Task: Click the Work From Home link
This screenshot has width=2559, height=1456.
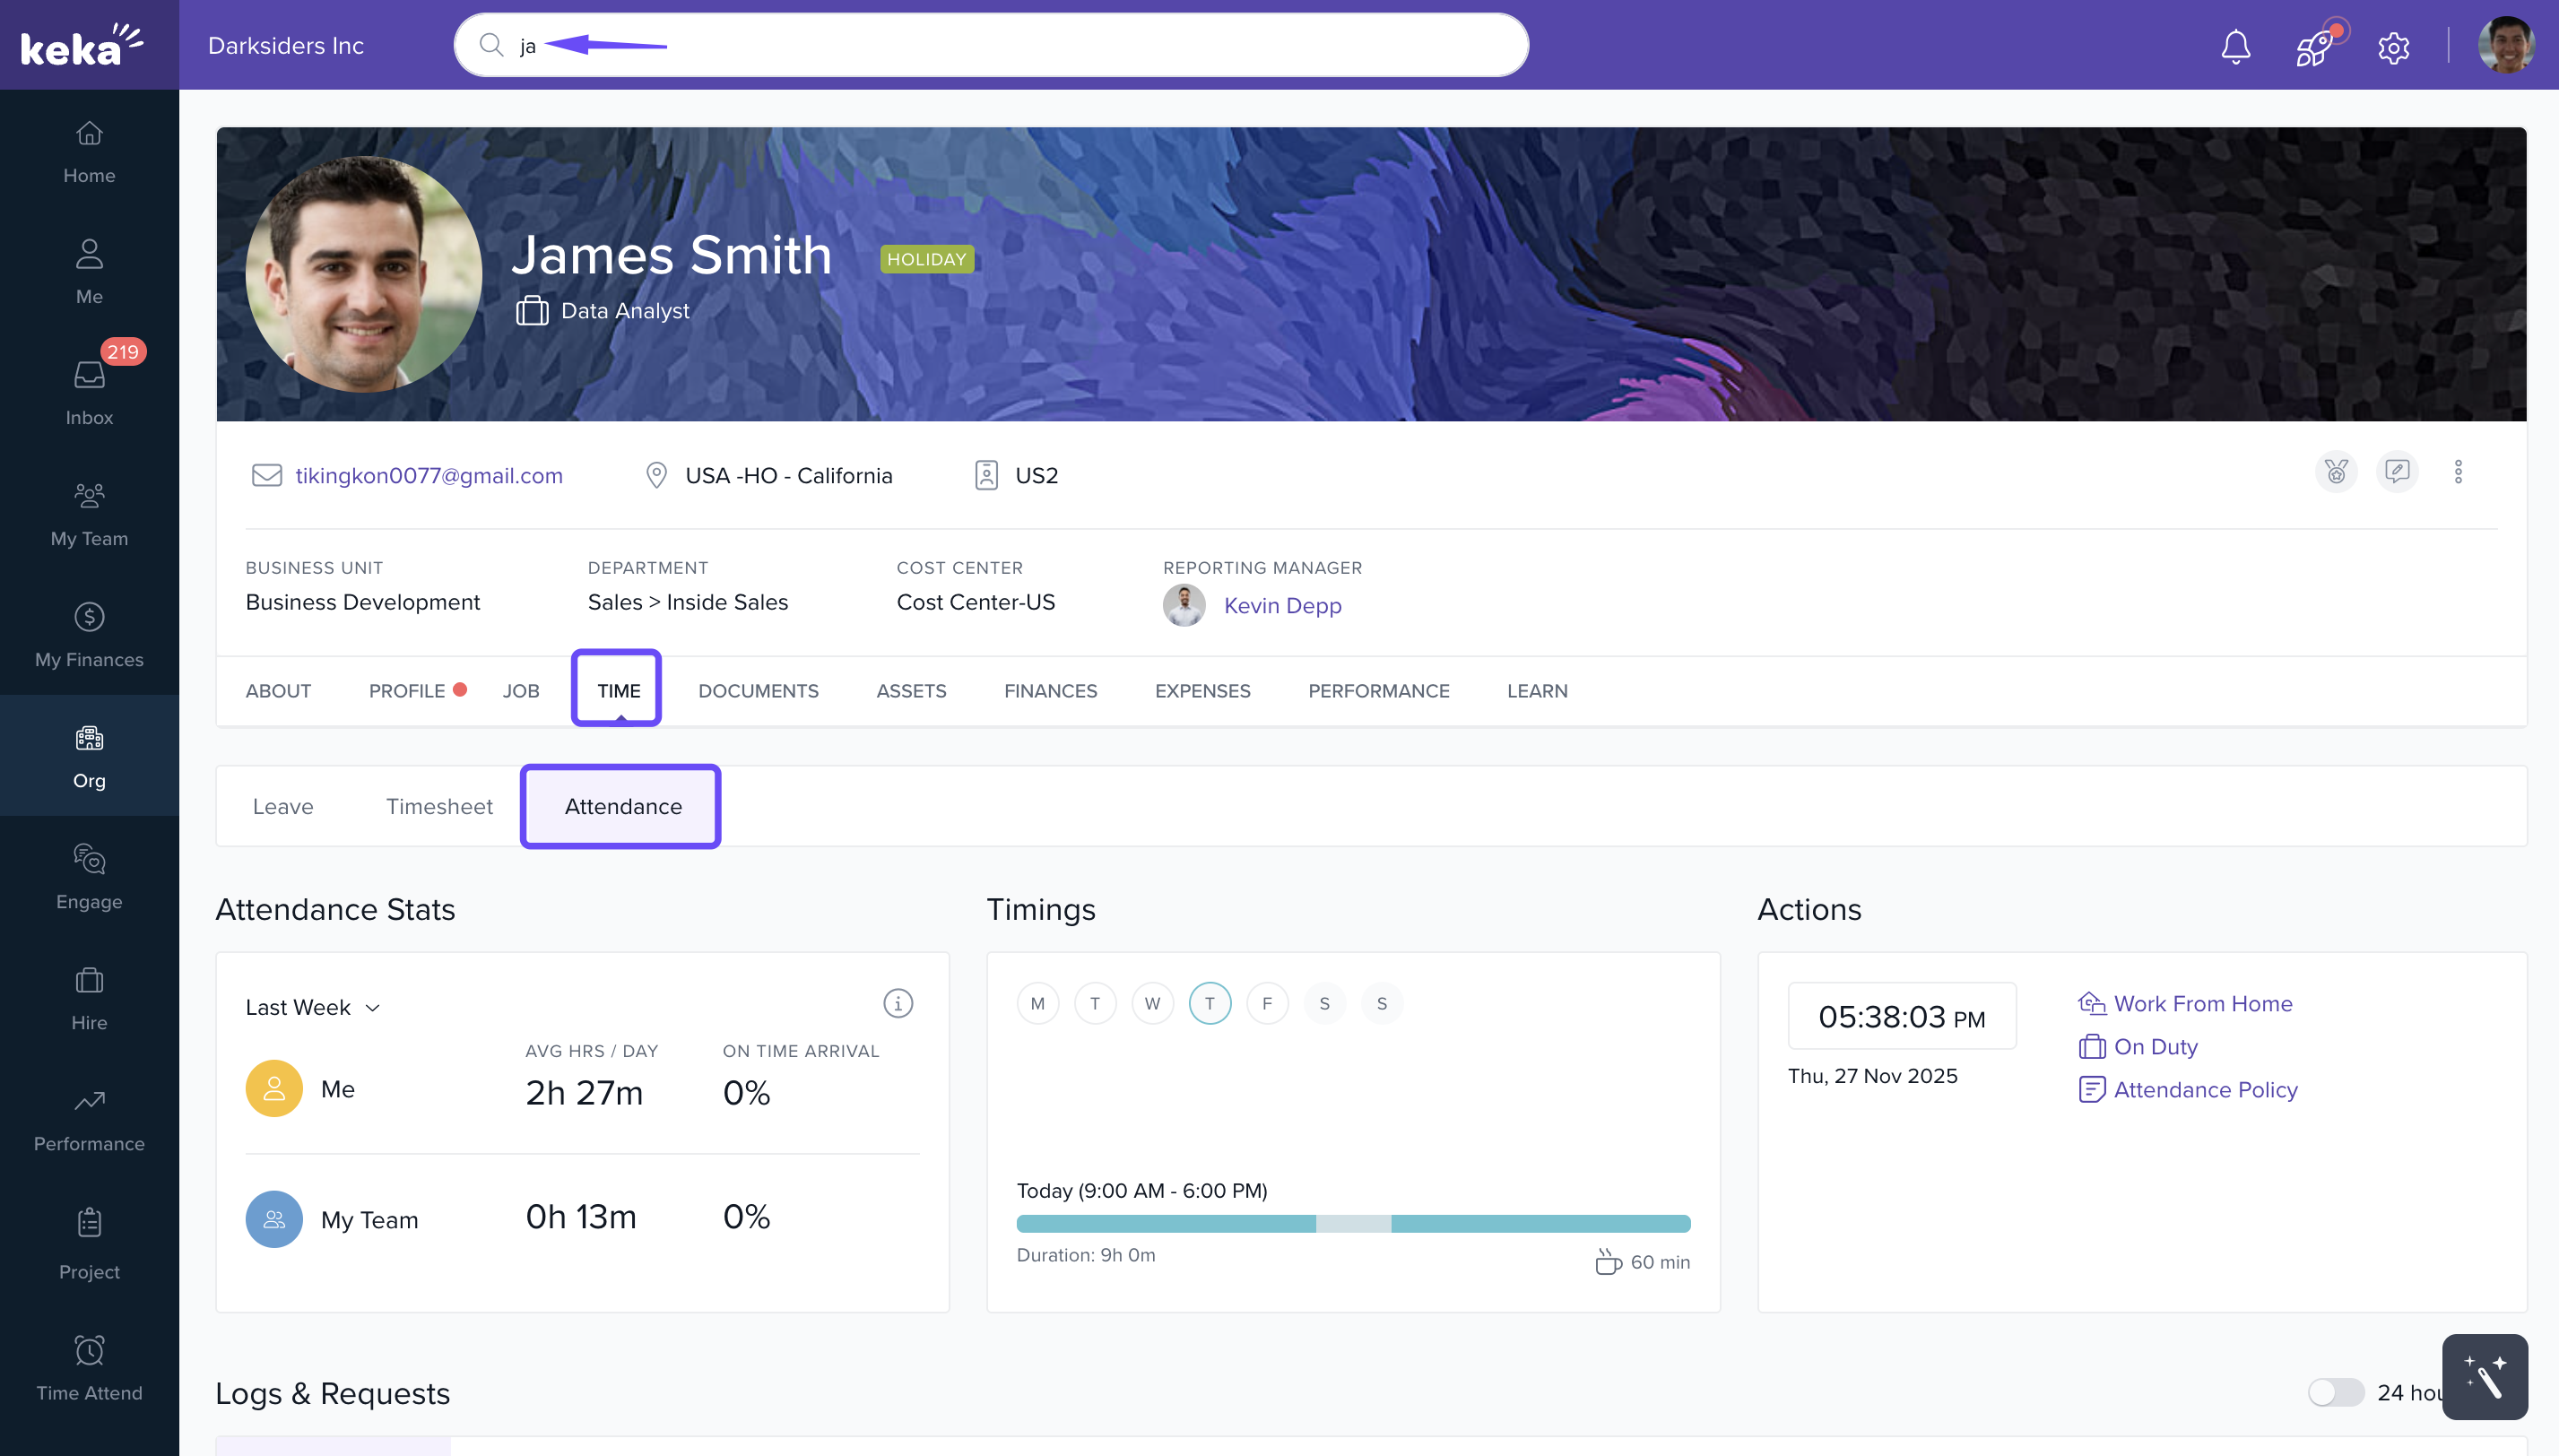Action: [2202, 1003]
